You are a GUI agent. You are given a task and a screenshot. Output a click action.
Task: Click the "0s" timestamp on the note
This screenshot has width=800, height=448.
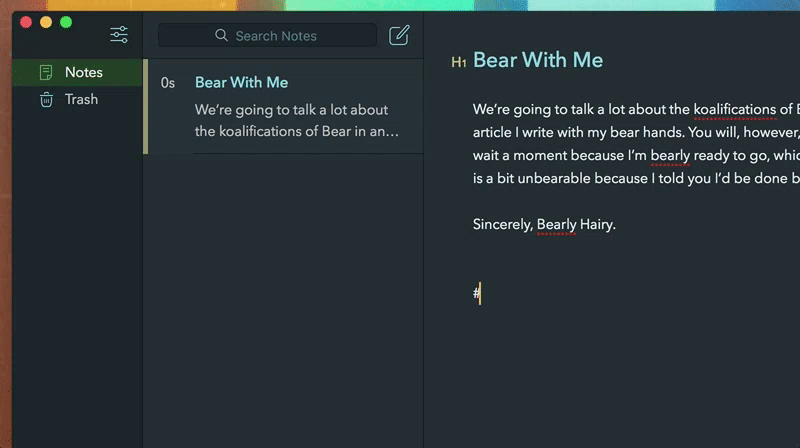(168, 83)
